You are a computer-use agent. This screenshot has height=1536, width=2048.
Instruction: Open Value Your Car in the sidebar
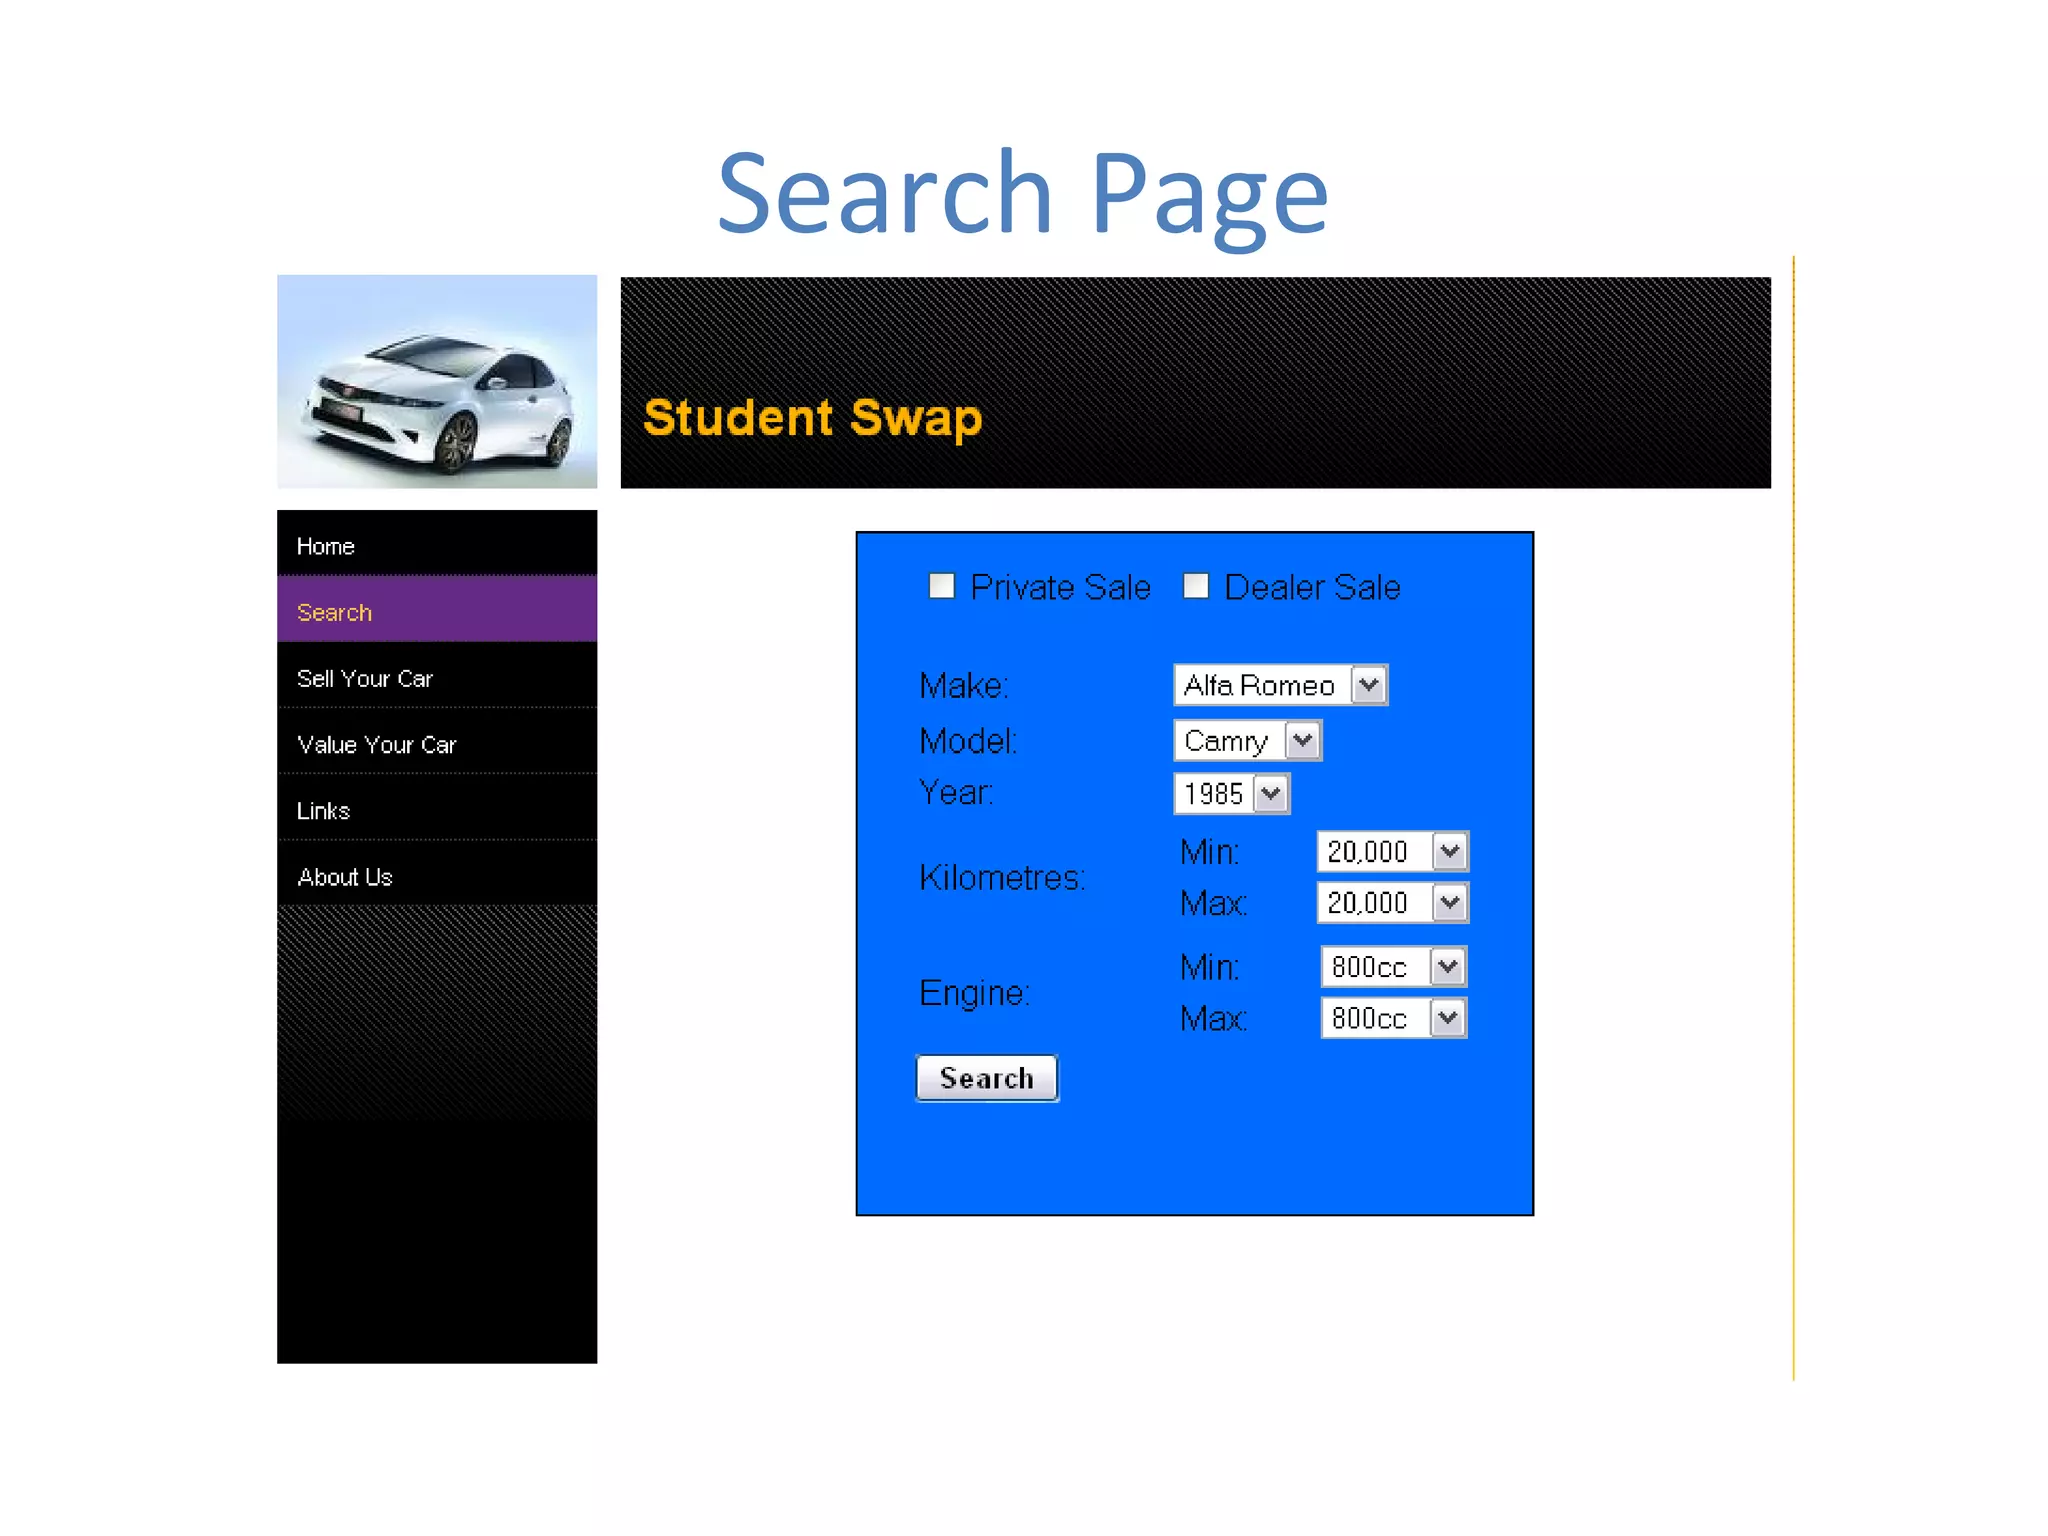437,742
